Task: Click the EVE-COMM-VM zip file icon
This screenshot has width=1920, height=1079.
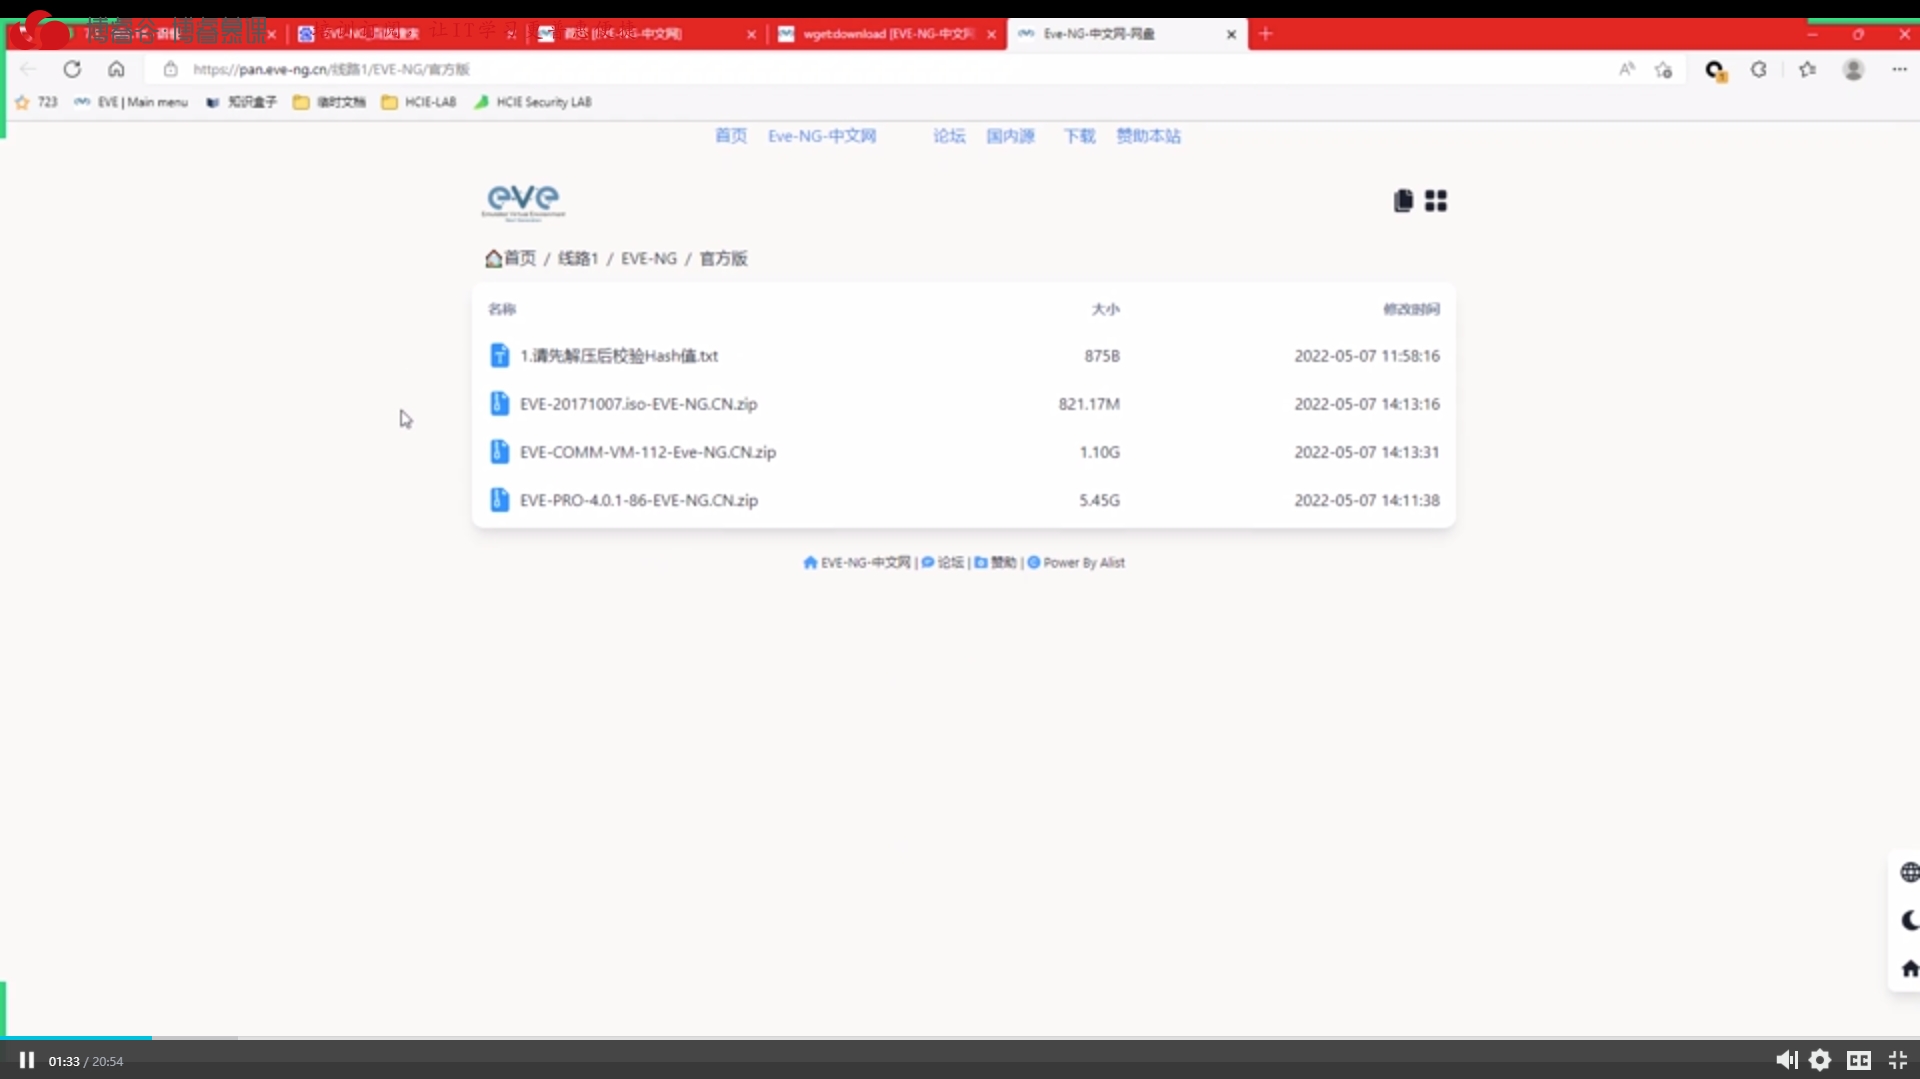Action: tap(499, 451)
